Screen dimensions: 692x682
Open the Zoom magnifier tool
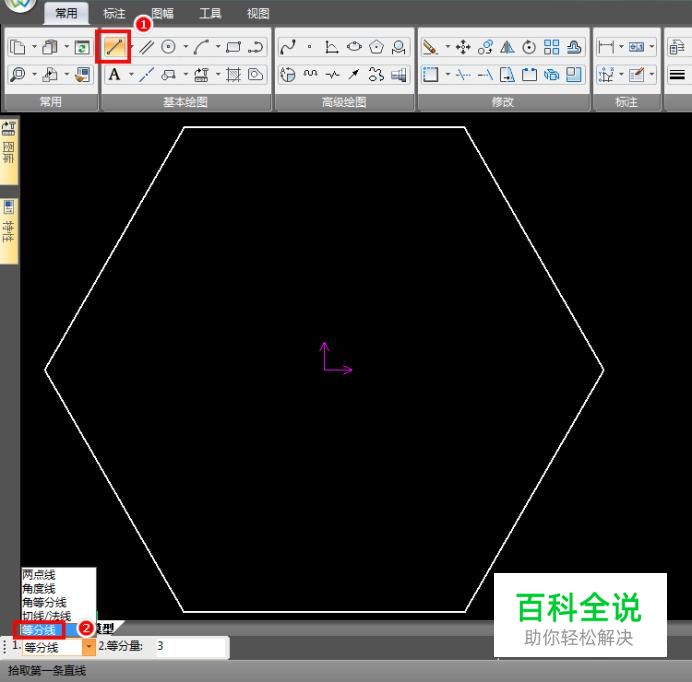(x=18, y=75)
